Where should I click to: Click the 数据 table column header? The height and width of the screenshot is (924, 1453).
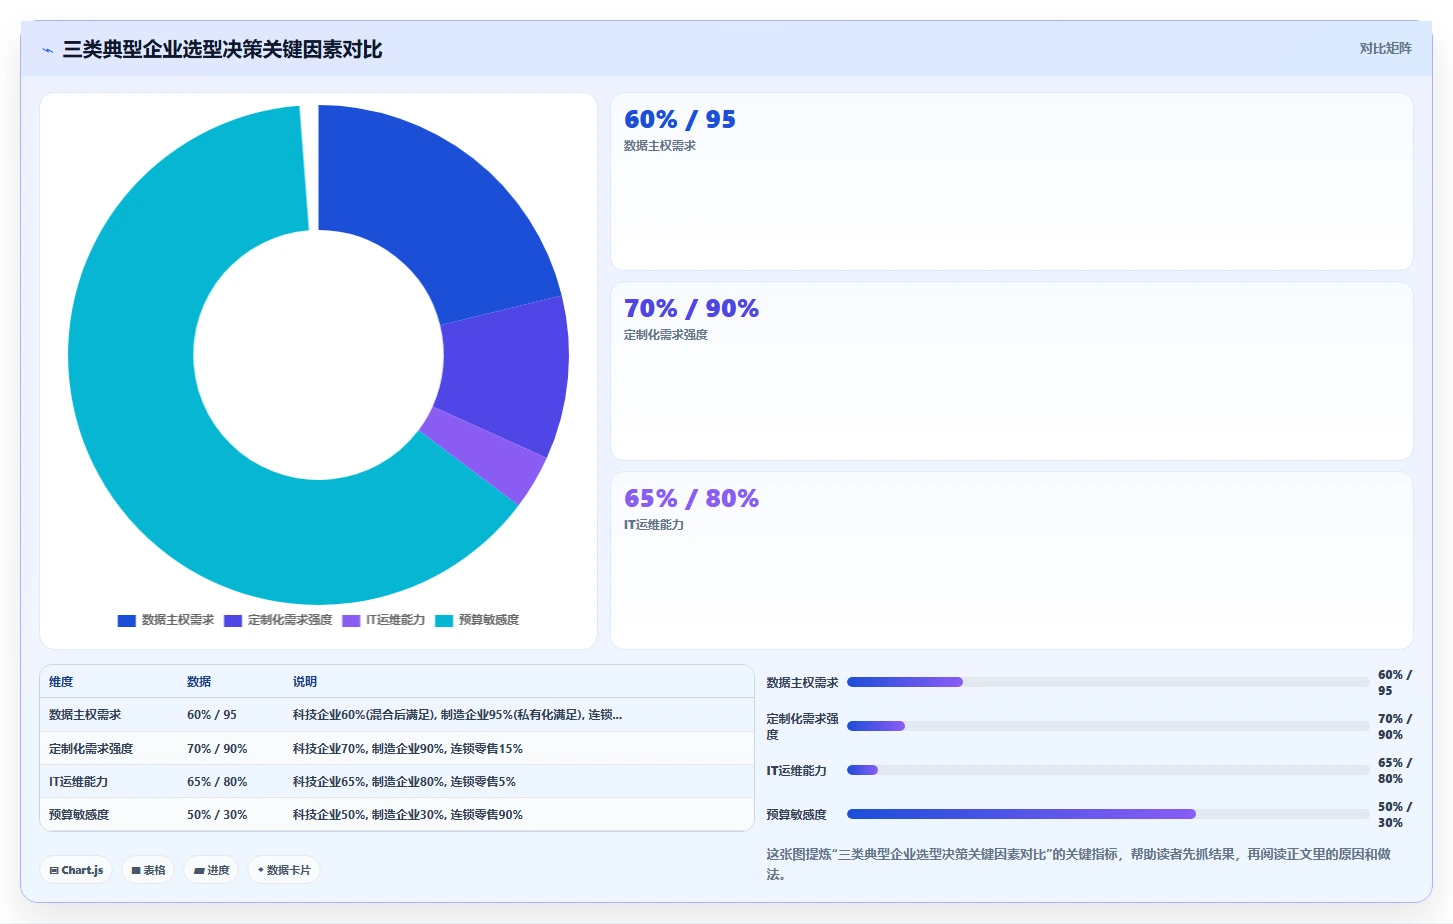pyautogui.click(x=199, y=682)
